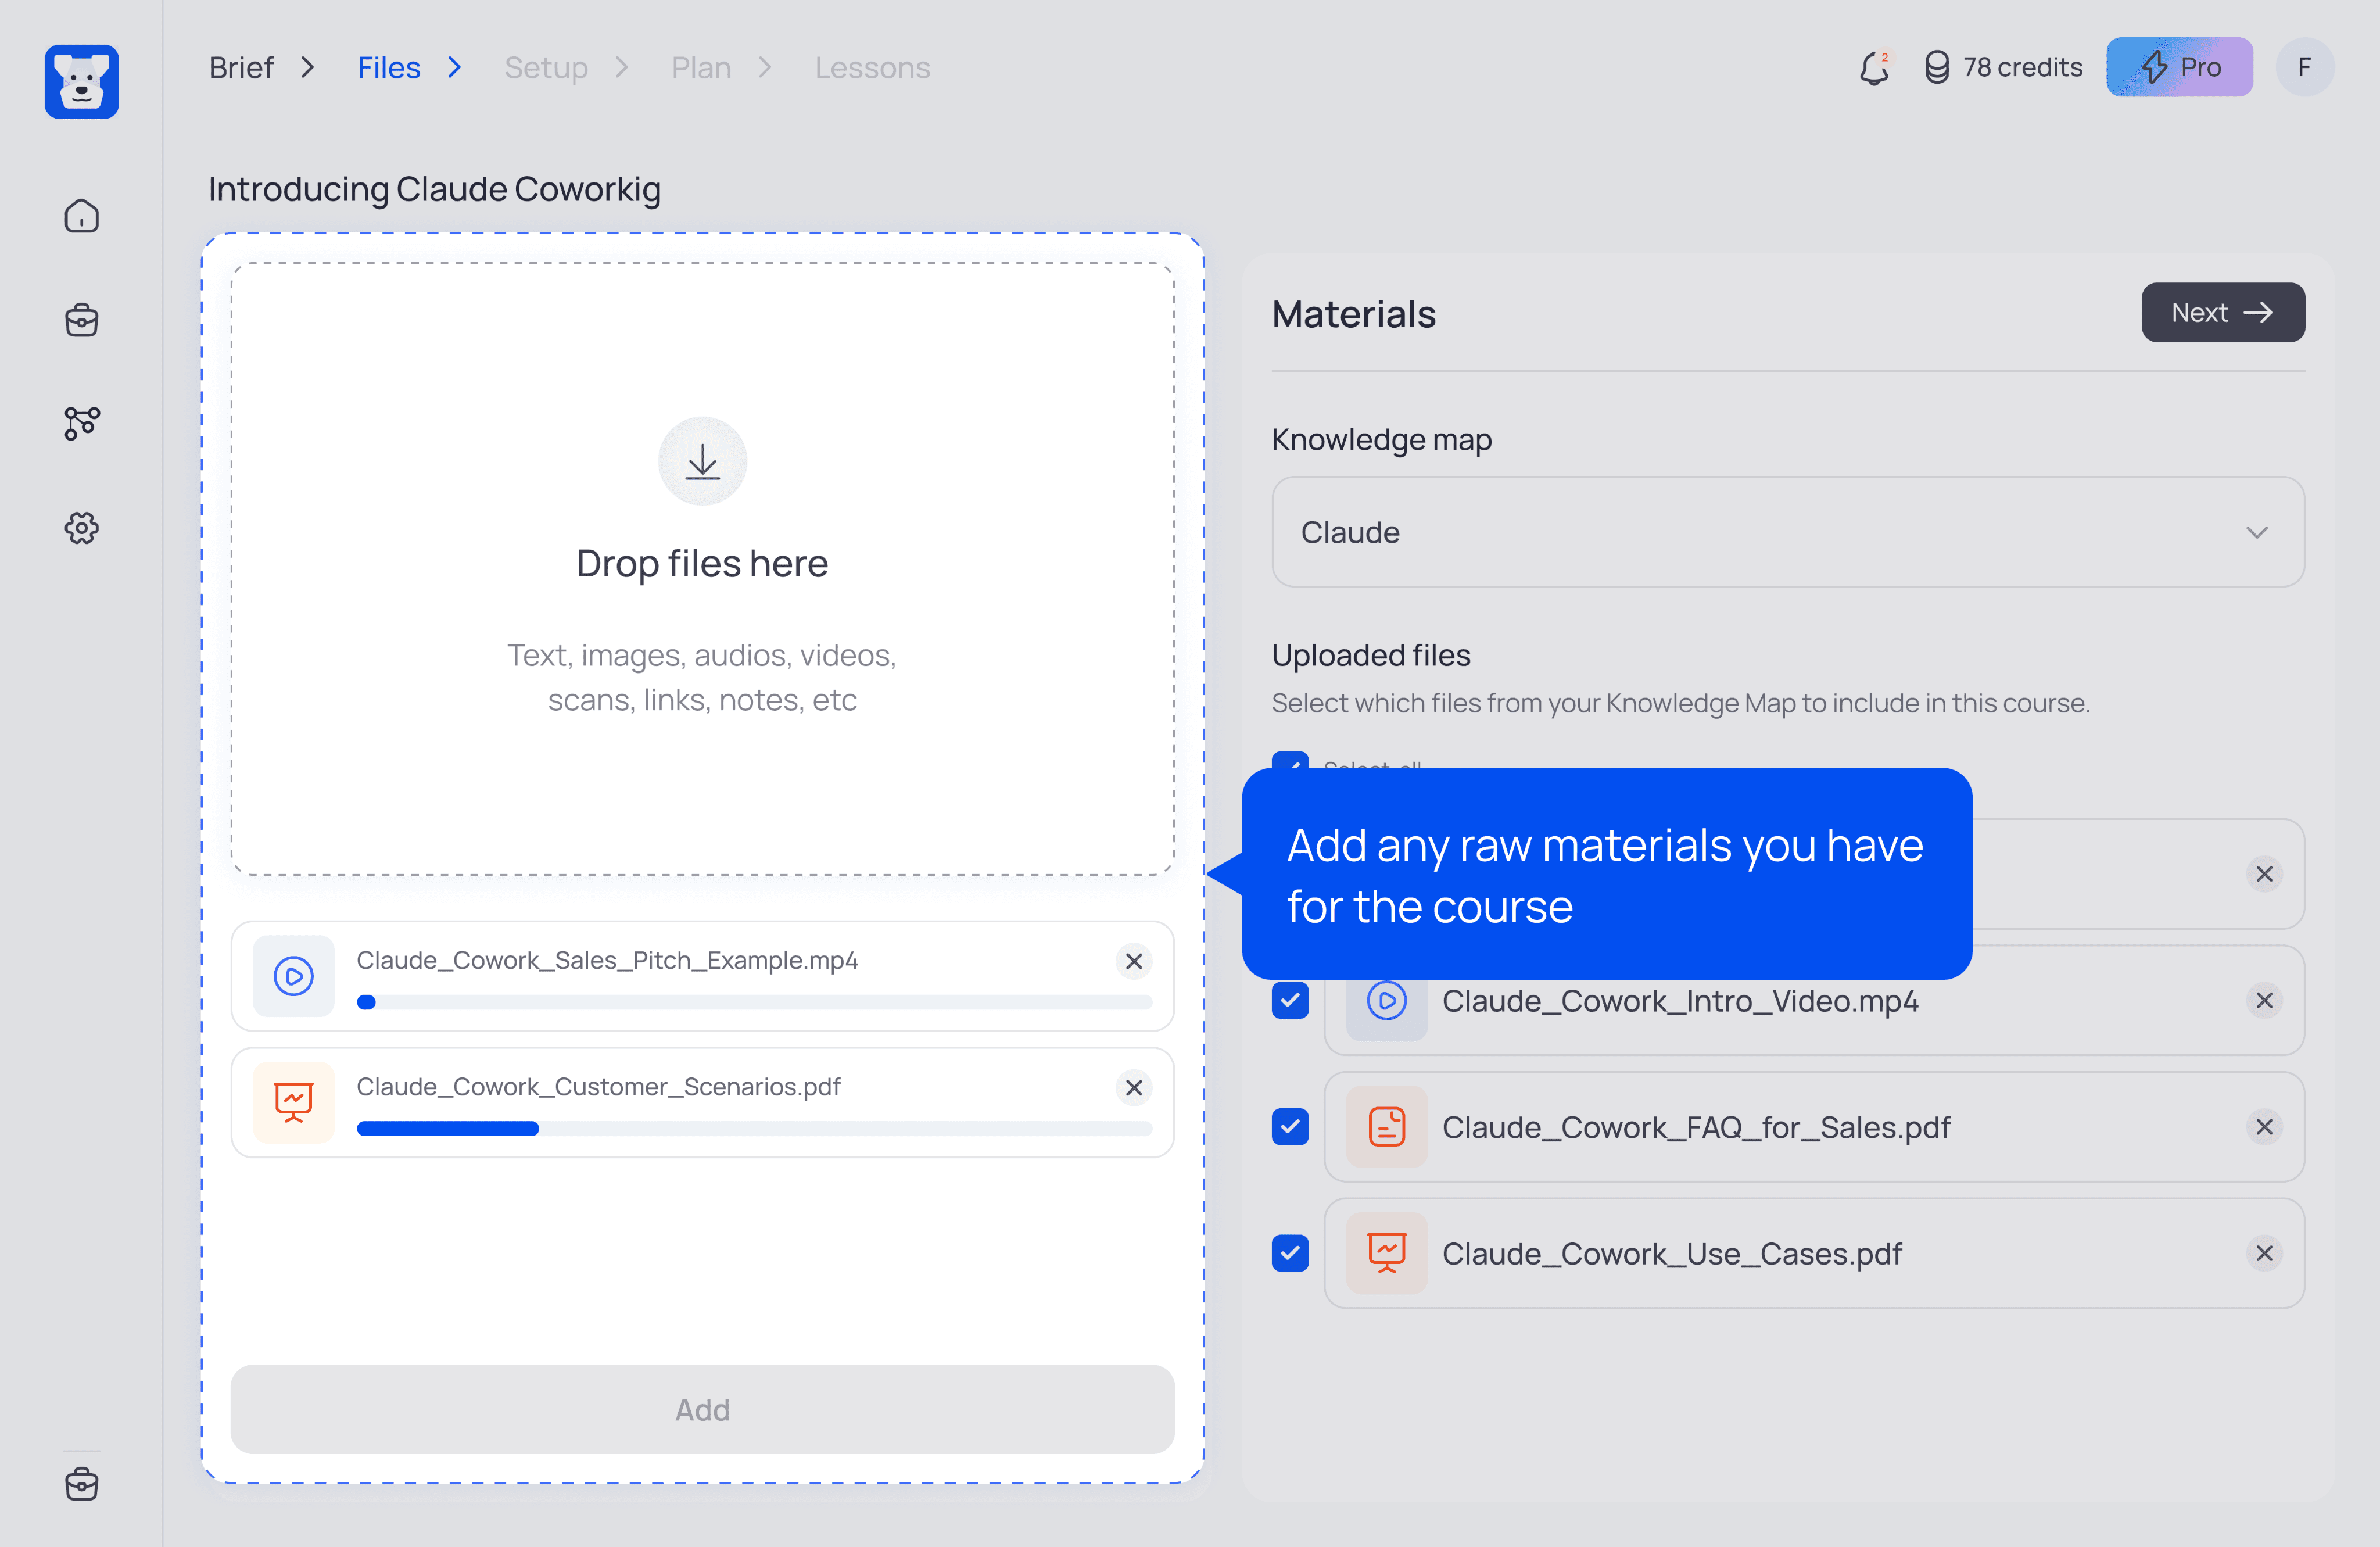Toggle Claude_Cowork_FAQ_for_Sales.pdf checkbox
Screen dimensions: 2380x1547
(1290, 1127)
